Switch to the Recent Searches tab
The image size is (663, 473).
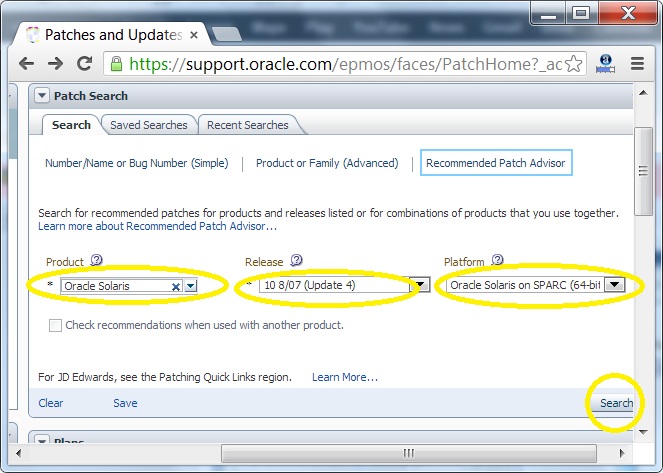tap(248, 125)
